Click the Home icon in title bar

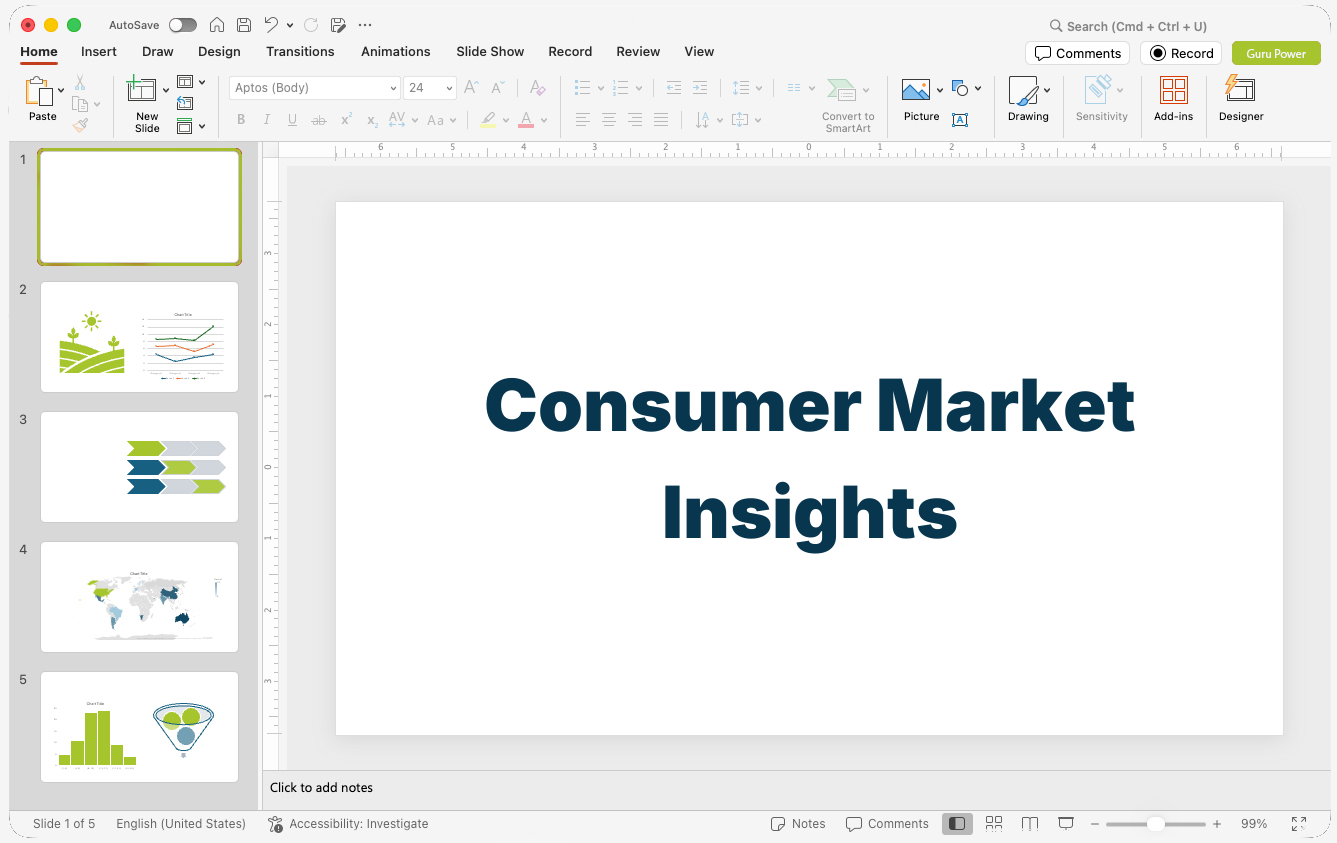click(217, 25)
